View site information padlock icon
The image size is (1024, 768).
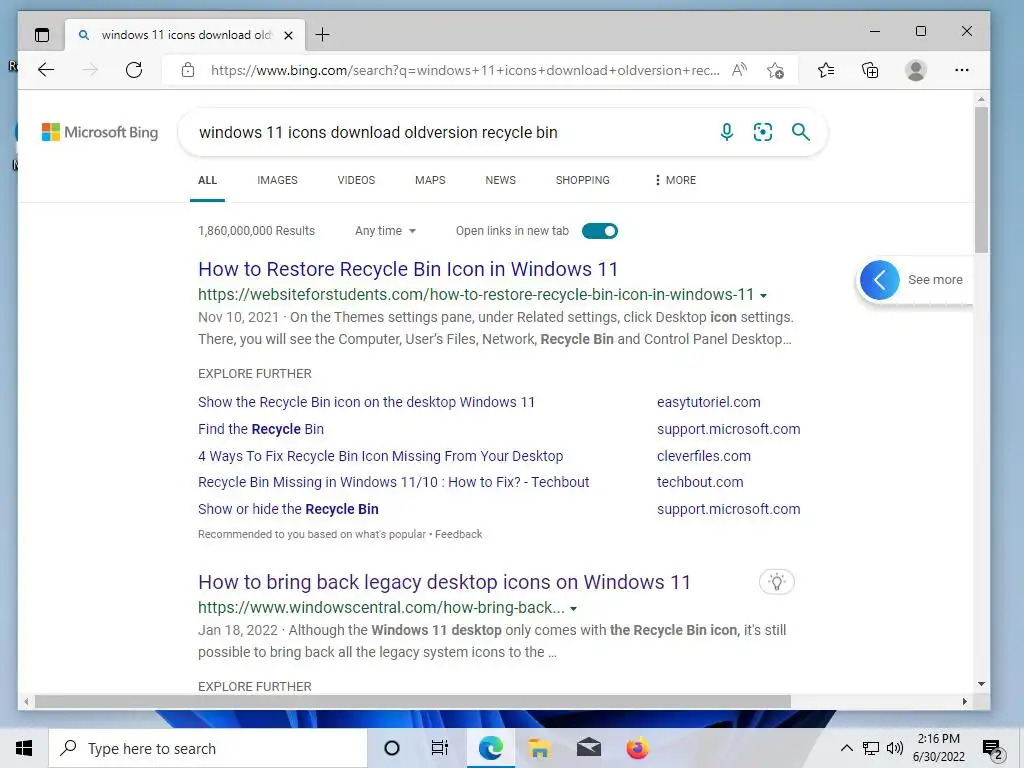coord(188,70)
